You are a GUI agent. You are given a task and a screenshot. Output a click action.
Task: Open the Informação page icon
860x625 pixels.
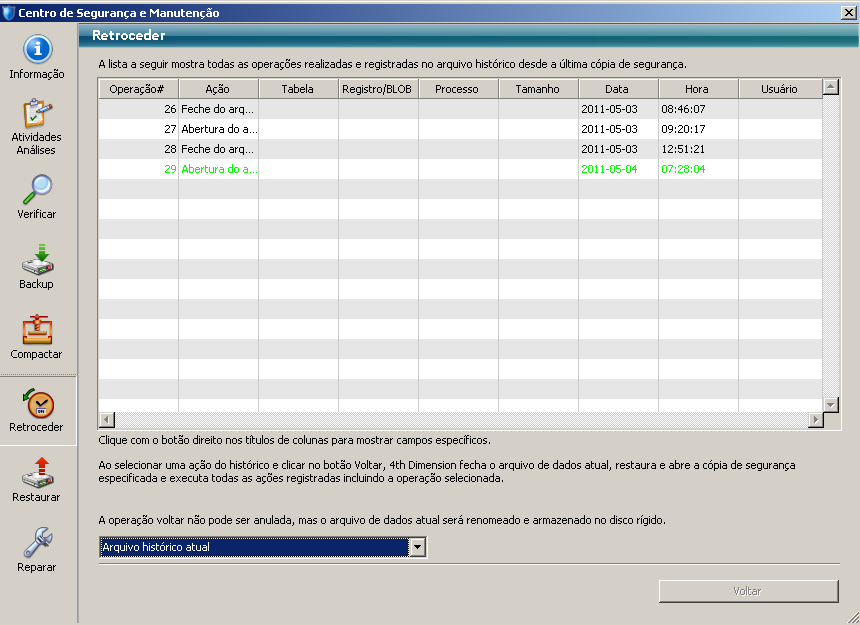coord(37,50)
